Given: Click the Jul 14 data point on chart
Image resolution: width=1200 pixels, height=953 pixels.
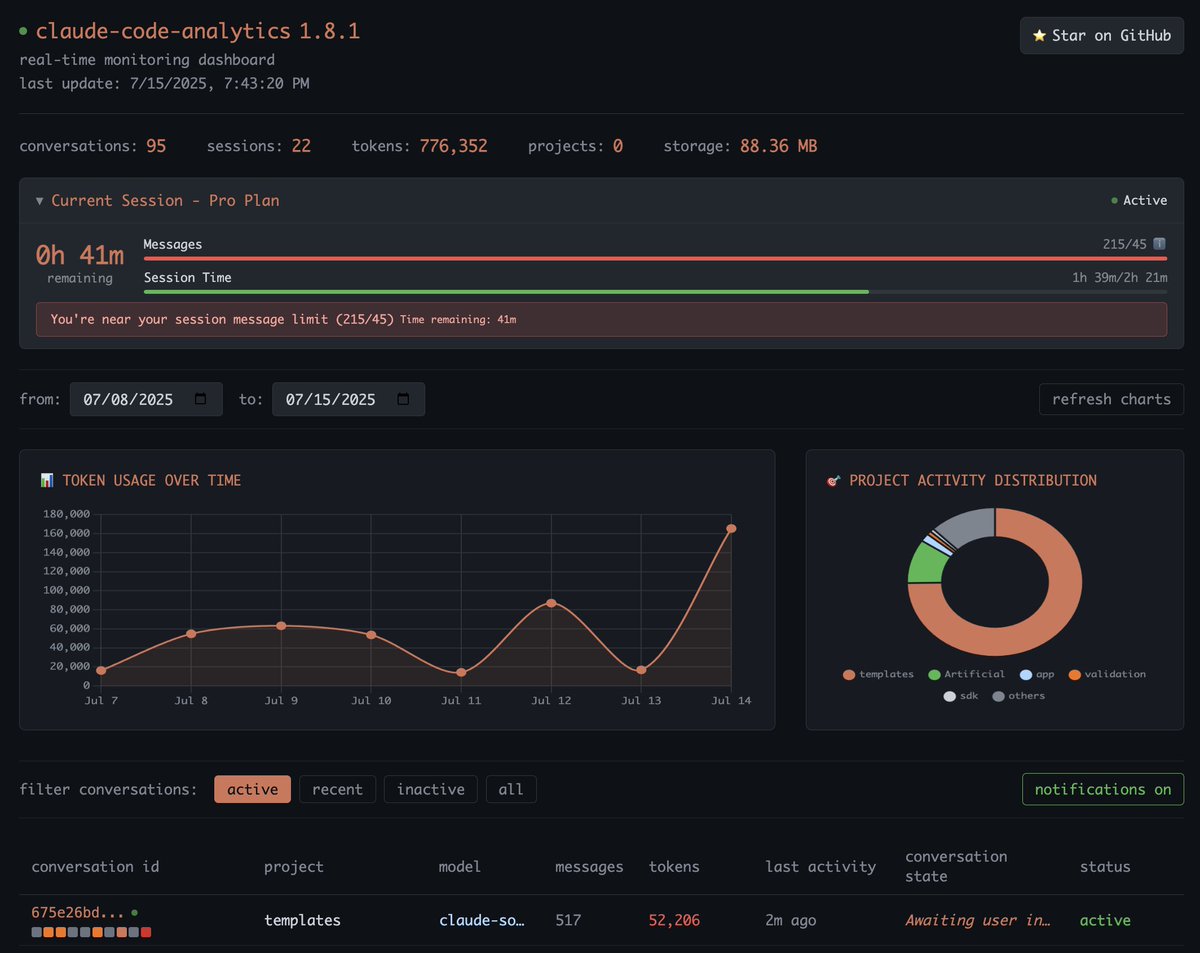Looking at the screenshot, I should 731,528.
